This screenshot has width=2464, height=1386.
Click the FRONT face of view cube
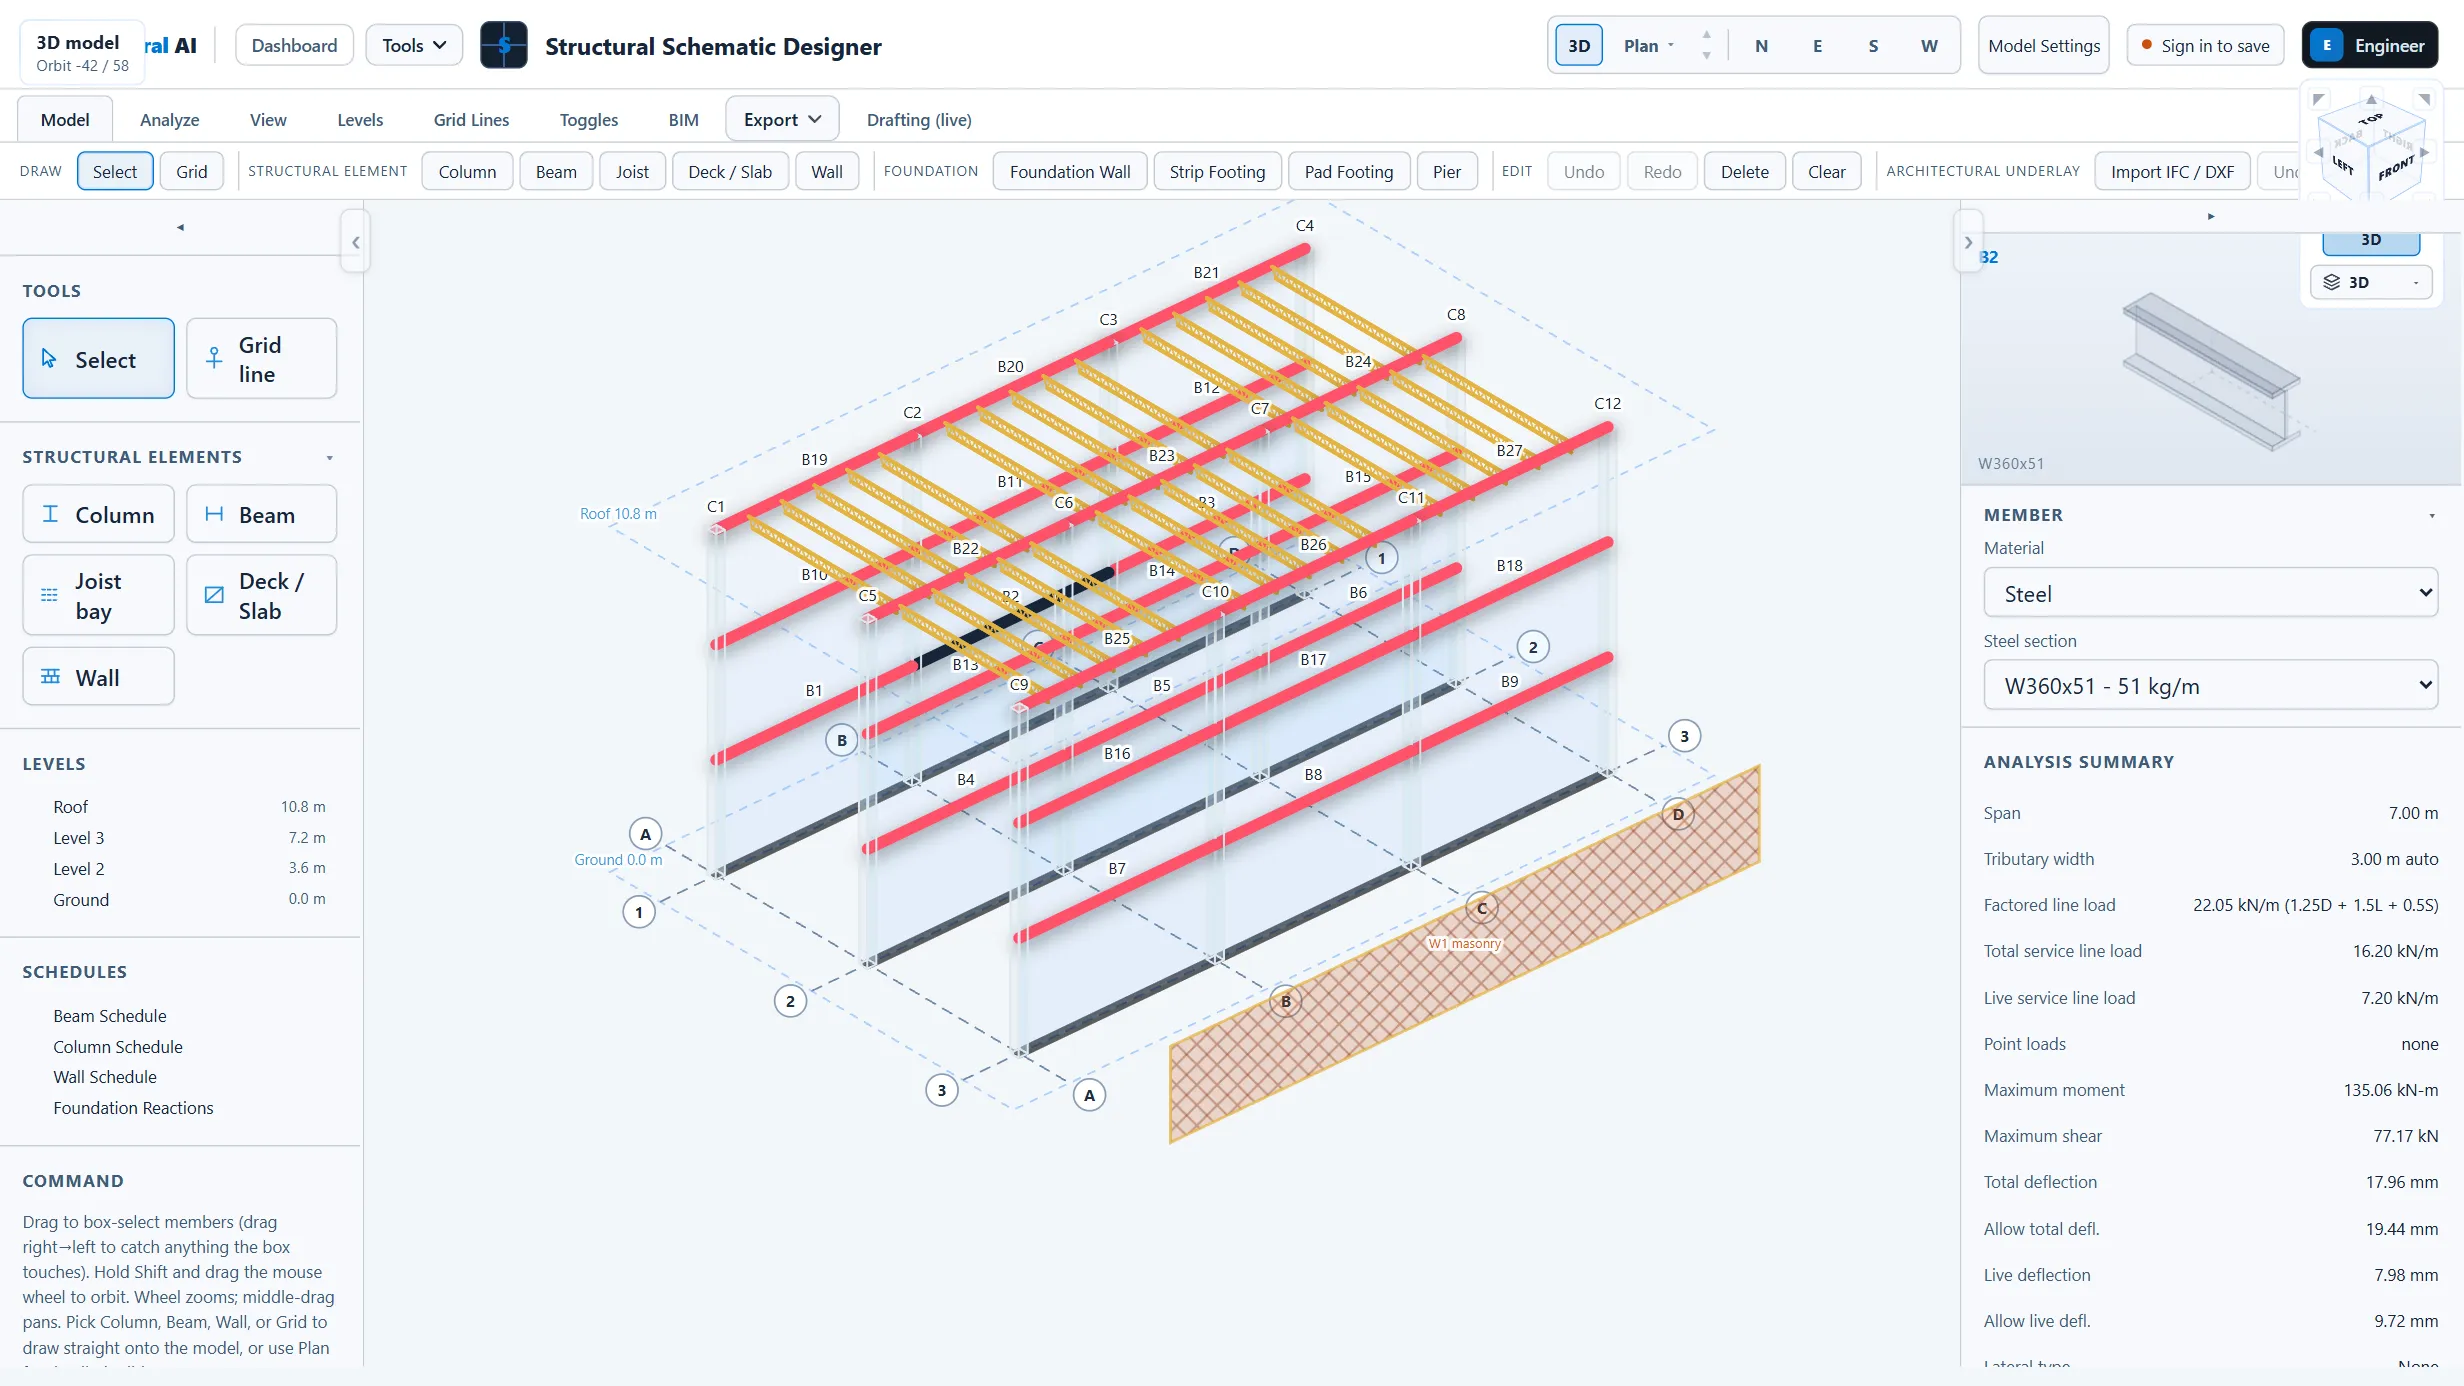2396,167
